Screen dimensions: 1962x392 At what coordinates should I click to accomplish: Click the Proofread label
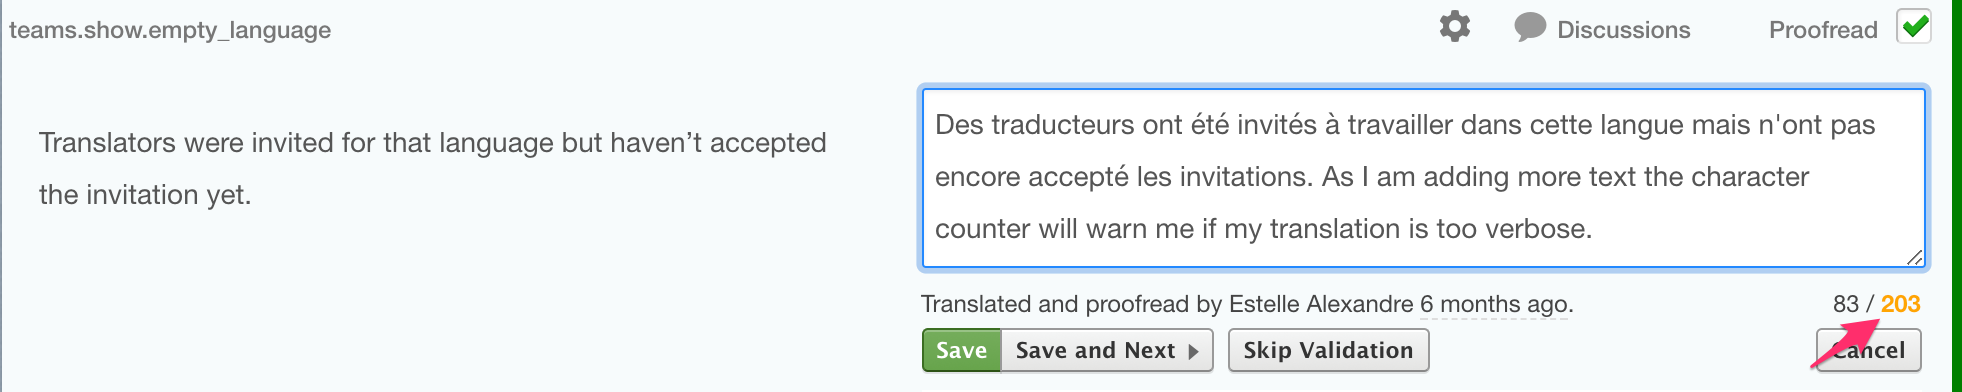click(1822, 30)
